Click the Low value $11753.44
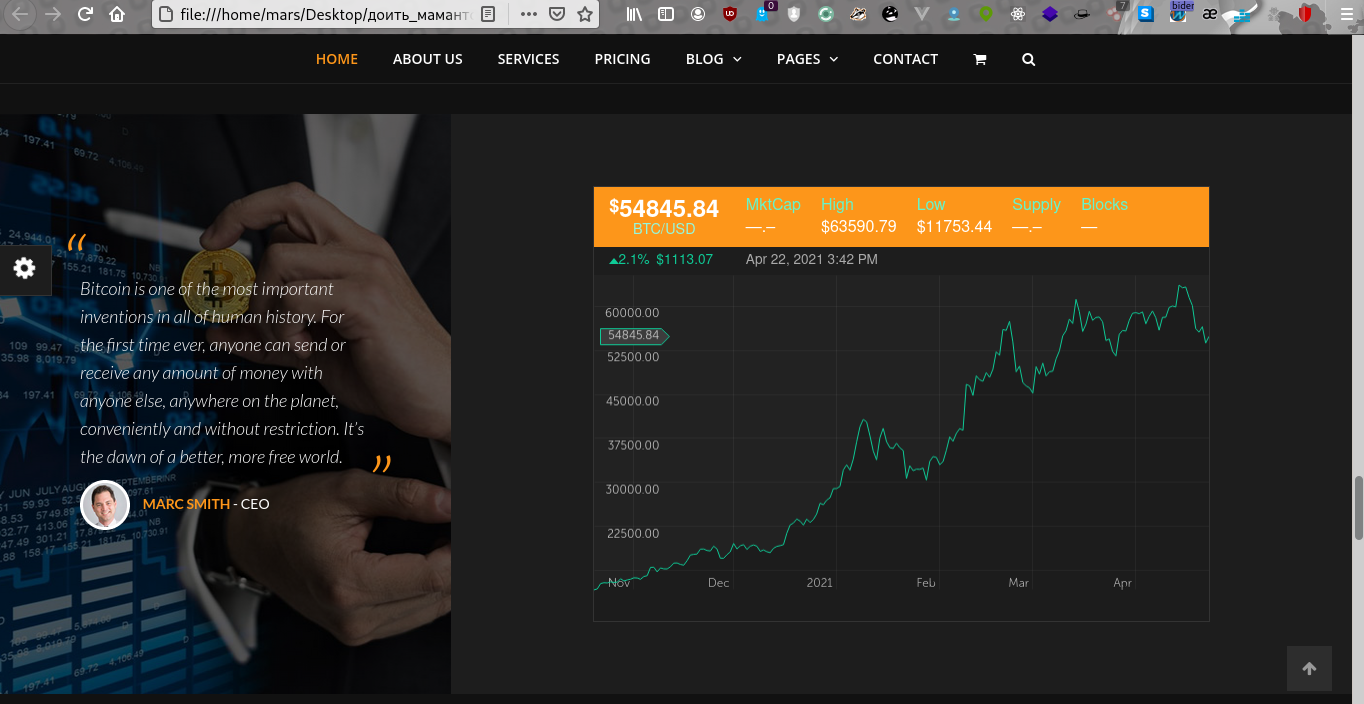The image size is (1364, 704). [954, 227]
